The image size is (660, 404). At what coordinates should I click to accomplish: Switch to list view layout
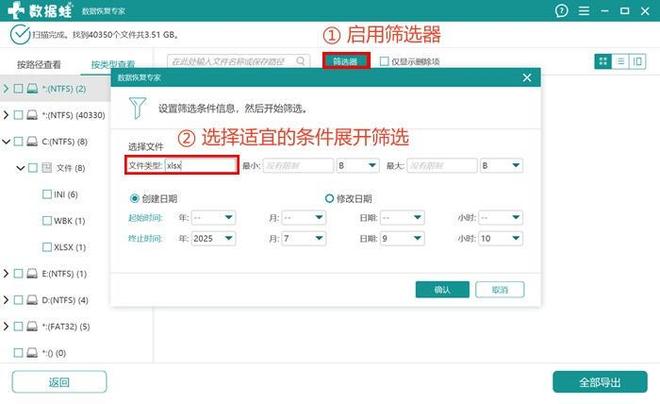(620, 61)
